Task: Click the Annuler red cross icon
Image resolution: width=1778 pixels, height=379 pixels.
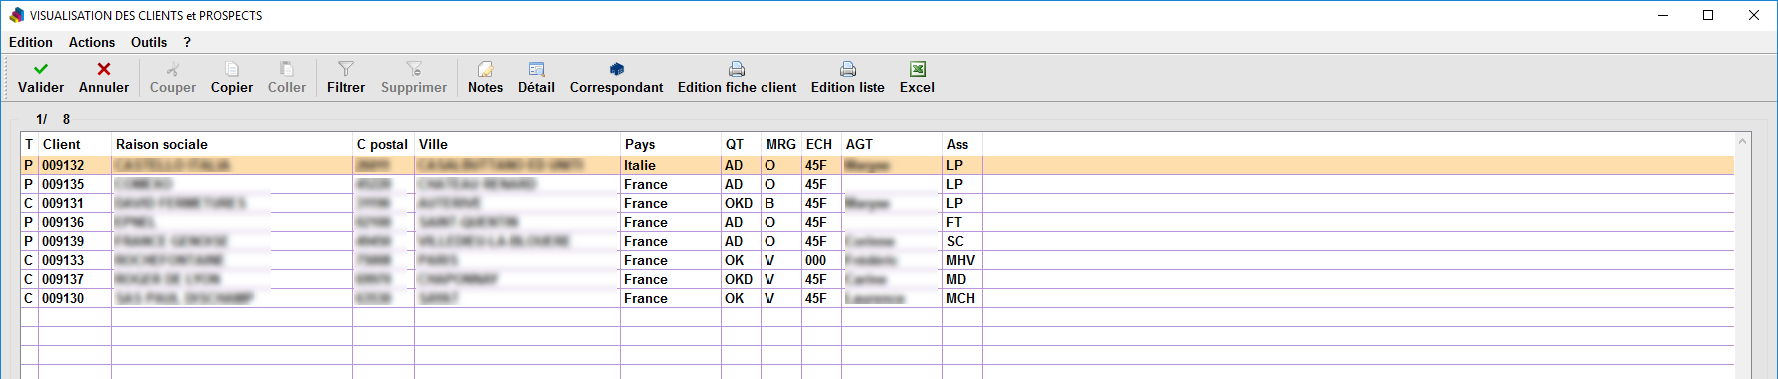Action: [104, 69]
